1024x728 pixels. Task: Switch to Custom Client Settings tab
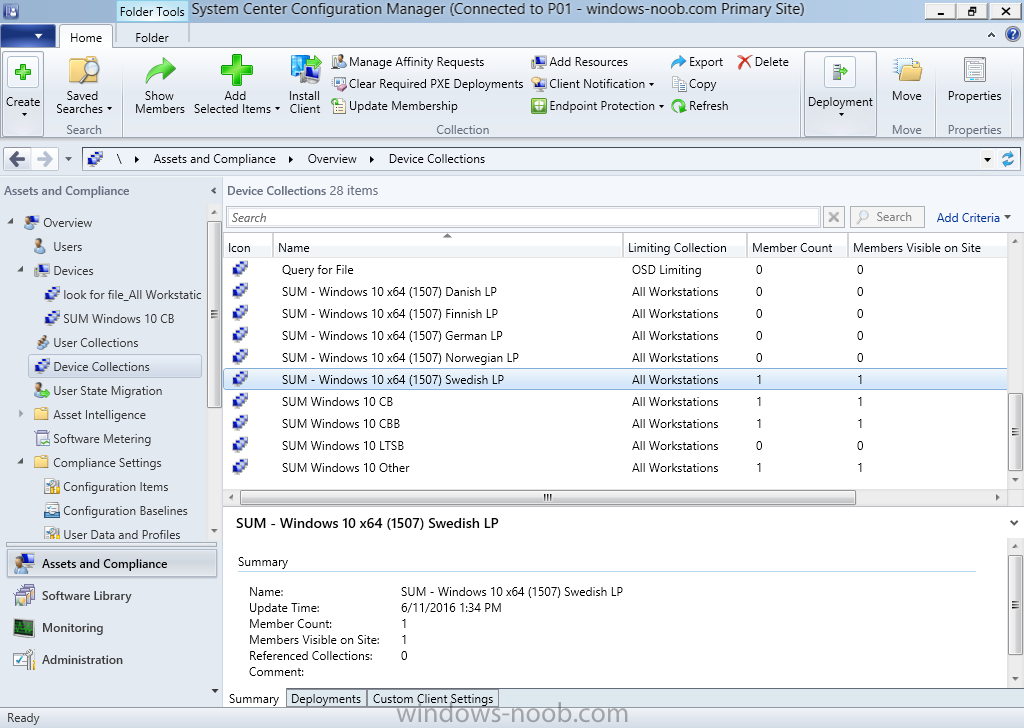click(x=432, y=699)
